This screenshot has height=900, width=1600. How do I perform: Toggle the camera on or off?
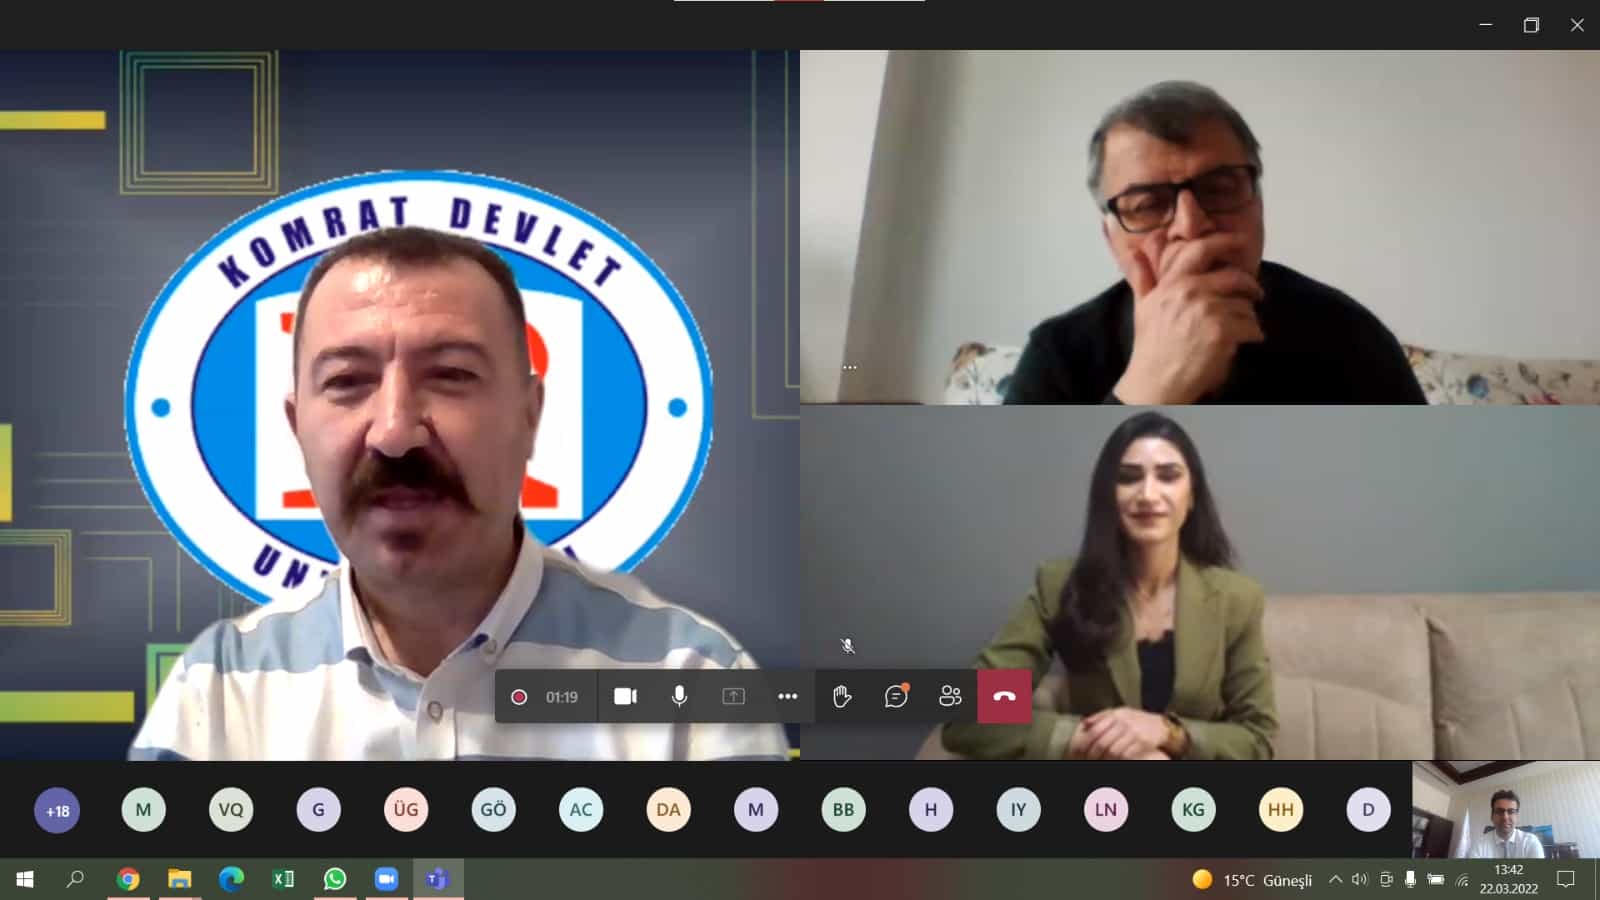(x=625, y=696)
